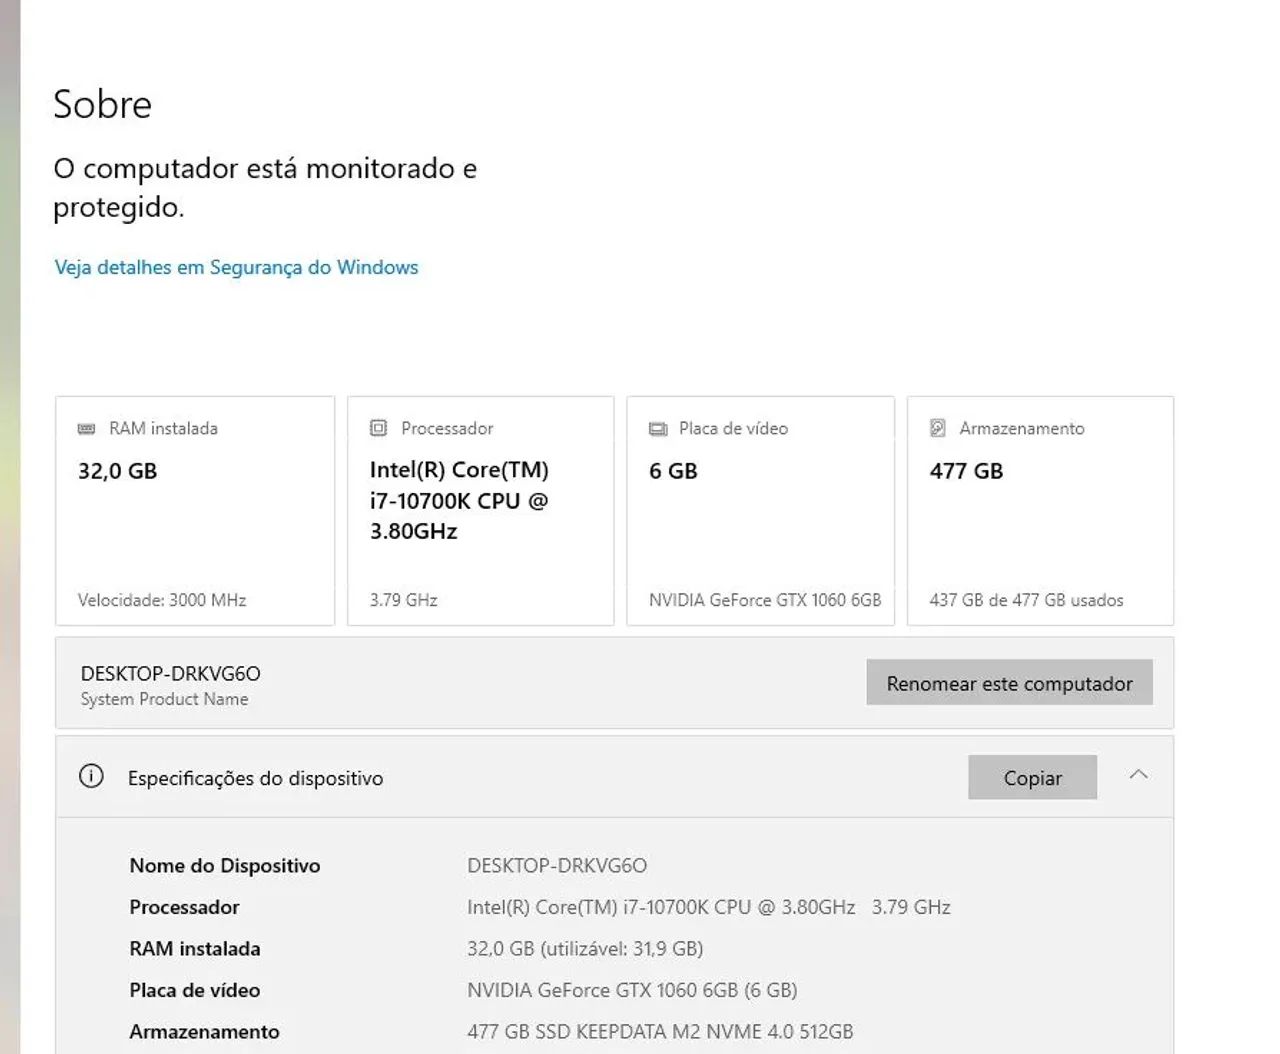Click the Armazenamento KEEPDATA SSD value
1280x1054 pixels.
660,1031
